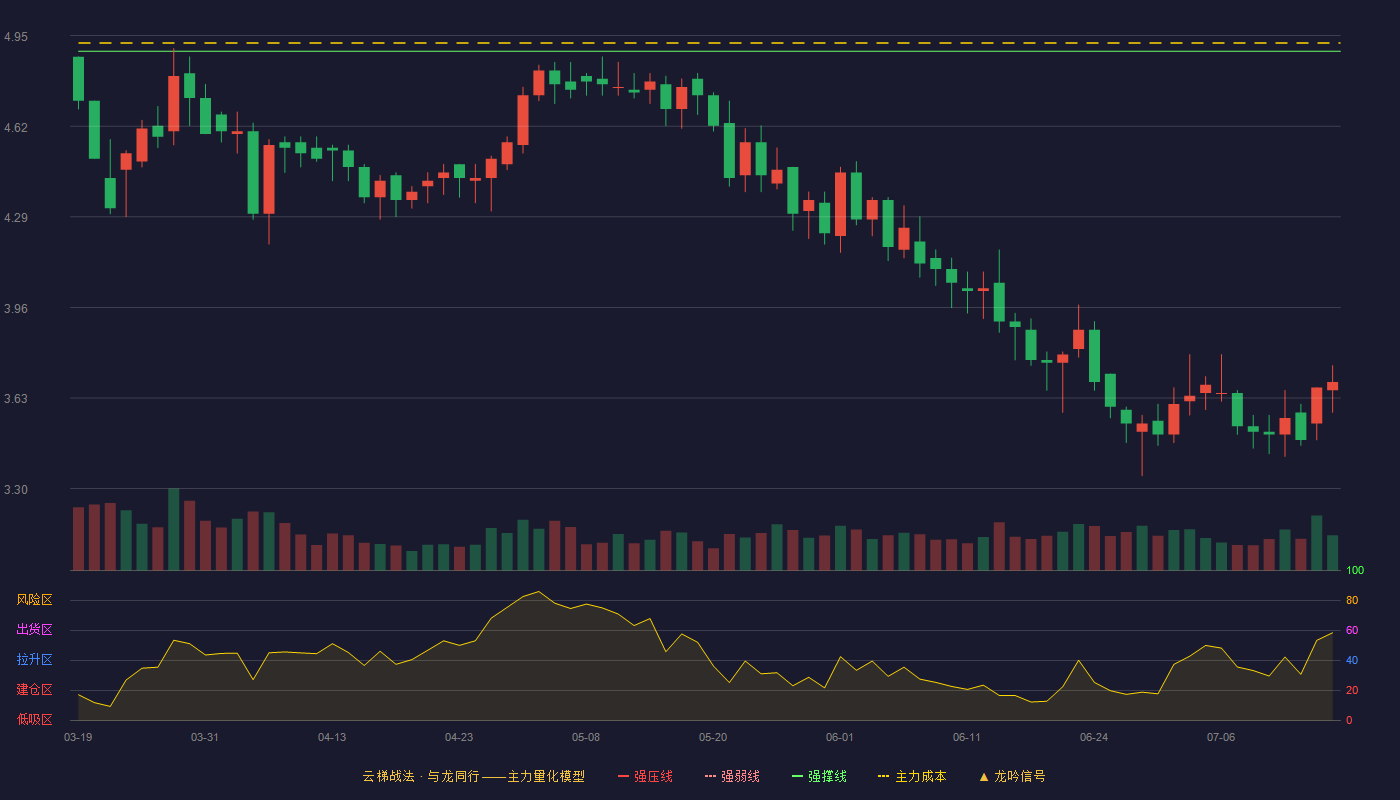Click the 4.29 price axis label
The image size is (1400, 800).
click(x=16, y=218)
